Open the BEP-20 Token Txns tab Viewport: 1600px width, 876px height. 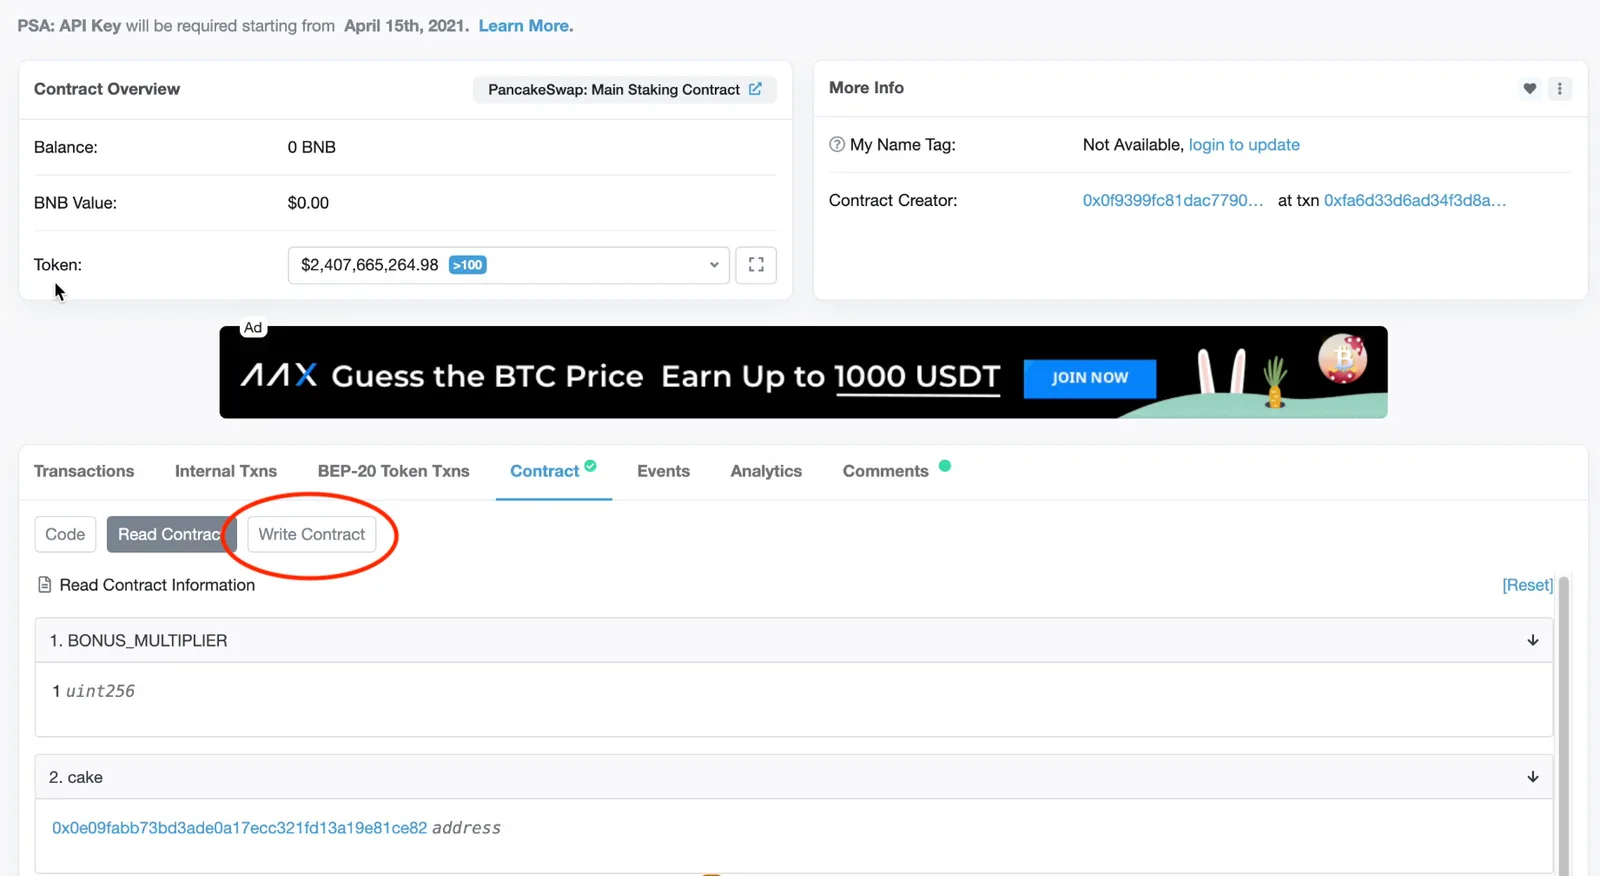[x=393, y=471]
